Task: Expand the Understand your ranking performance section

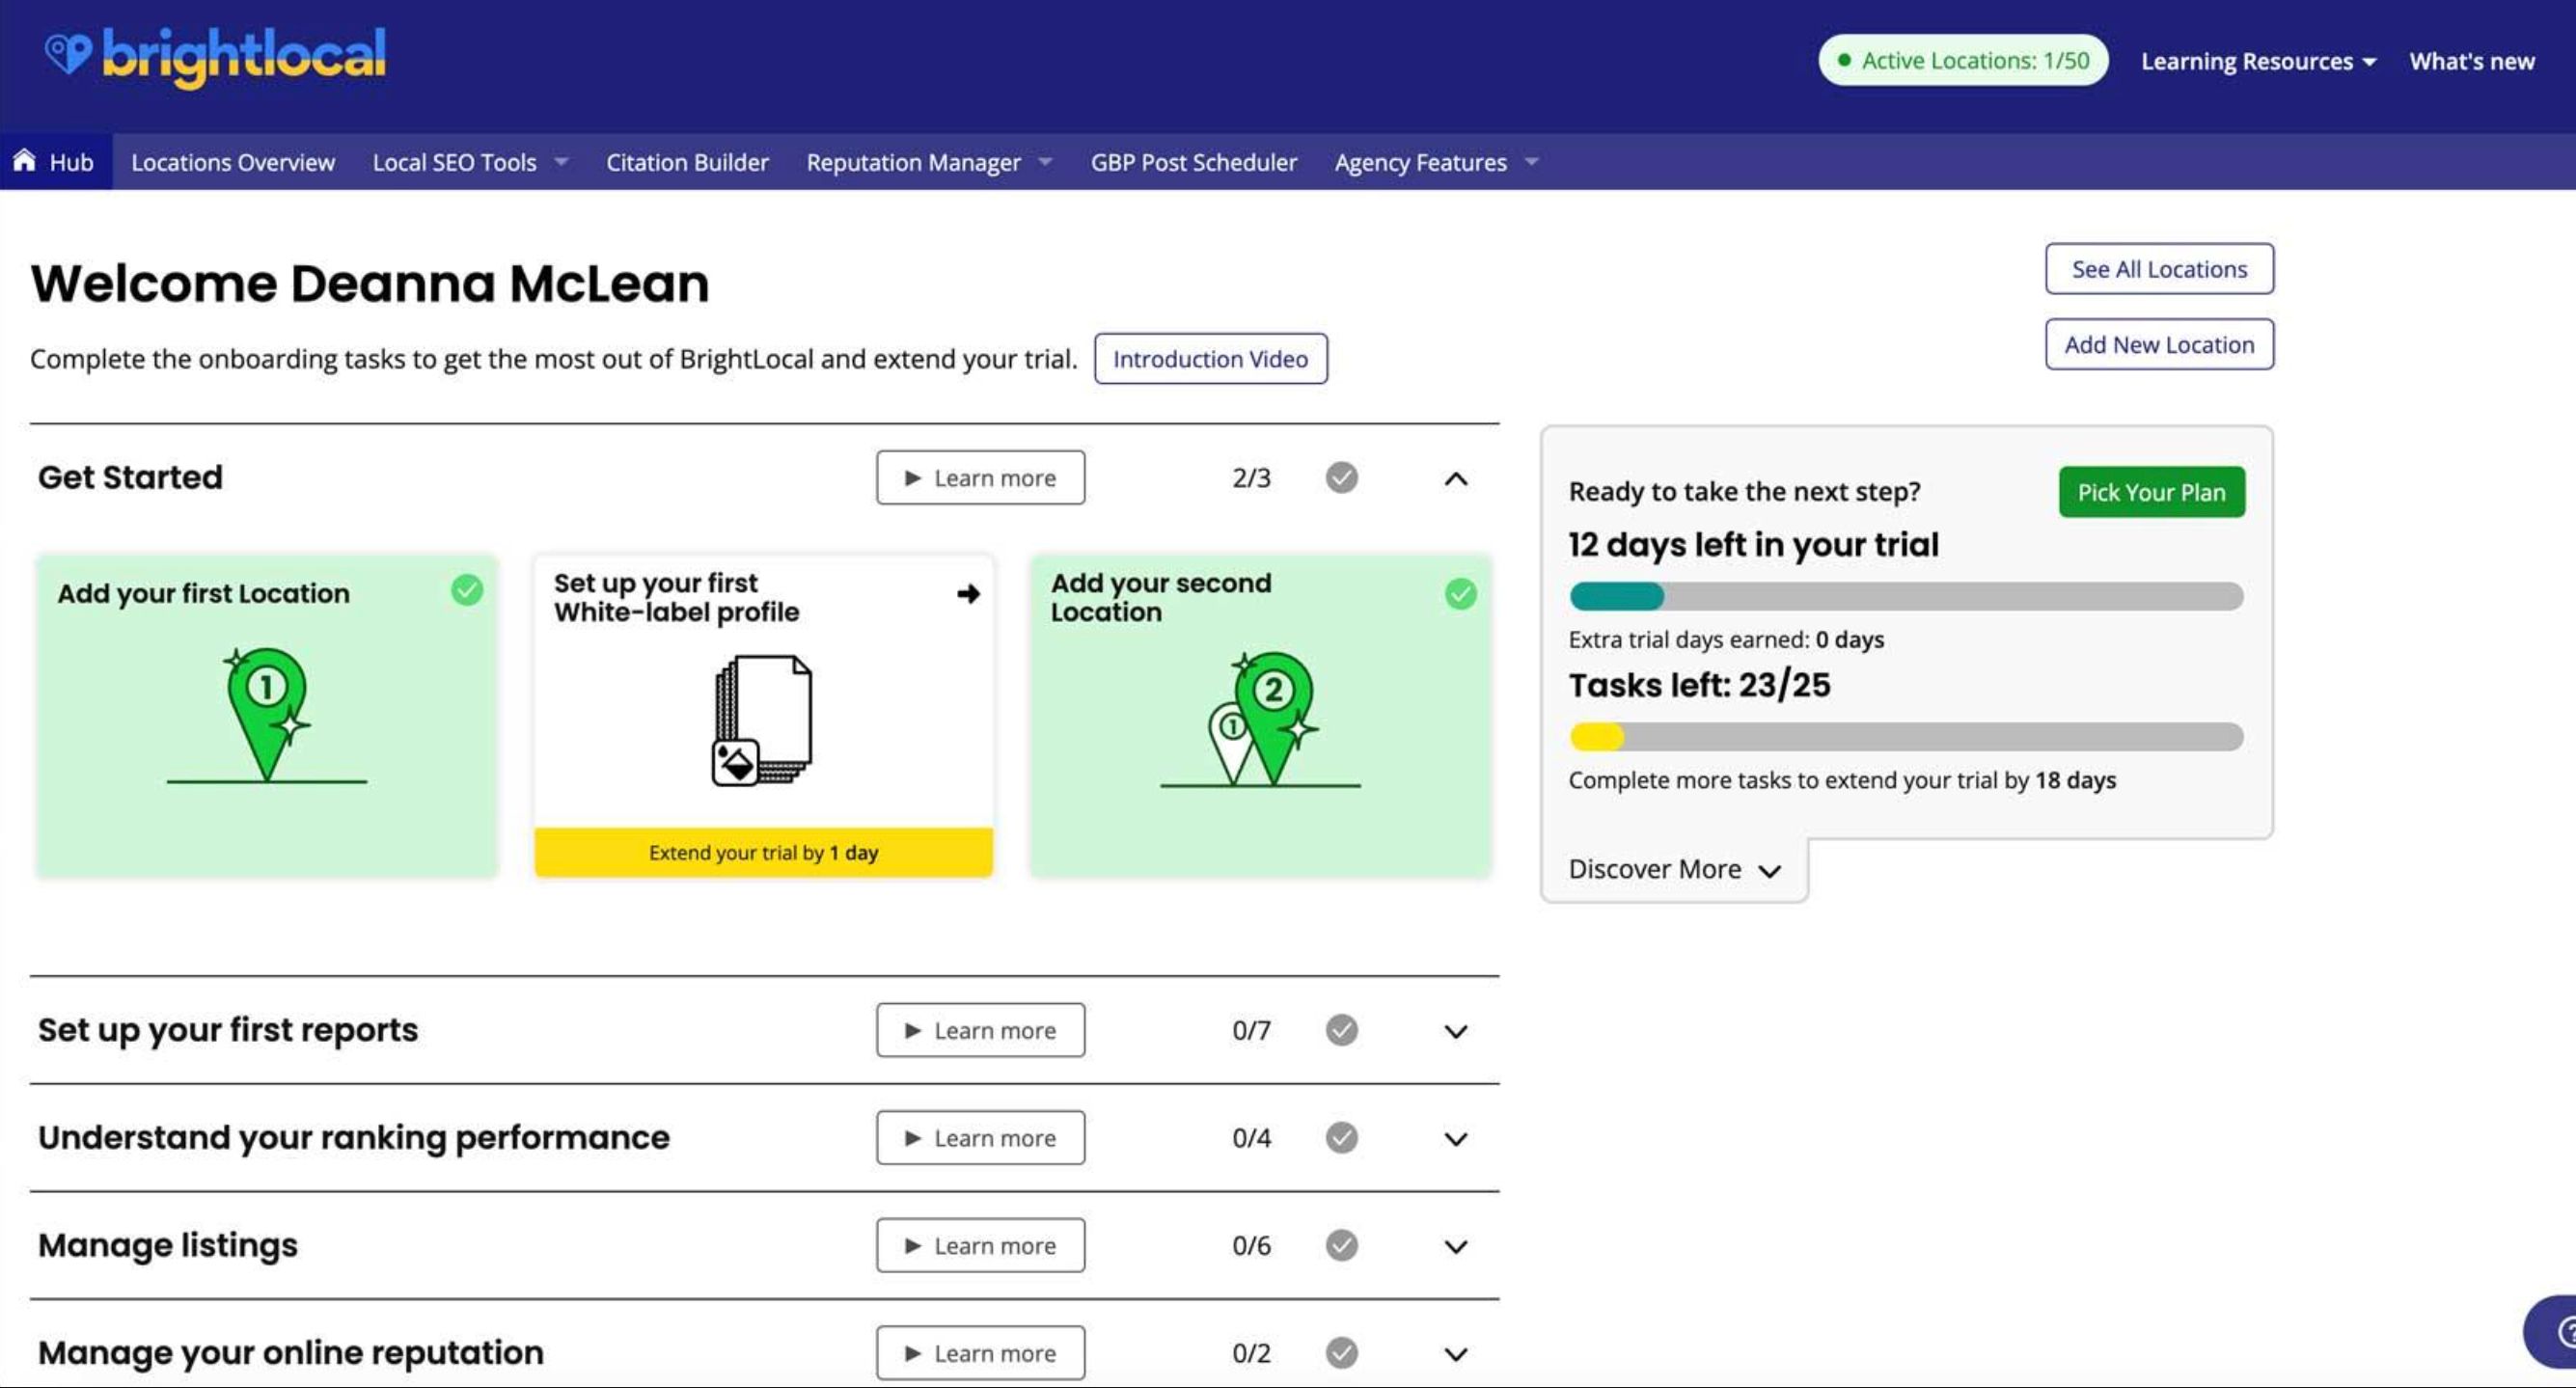Action: point(1456,1138)
